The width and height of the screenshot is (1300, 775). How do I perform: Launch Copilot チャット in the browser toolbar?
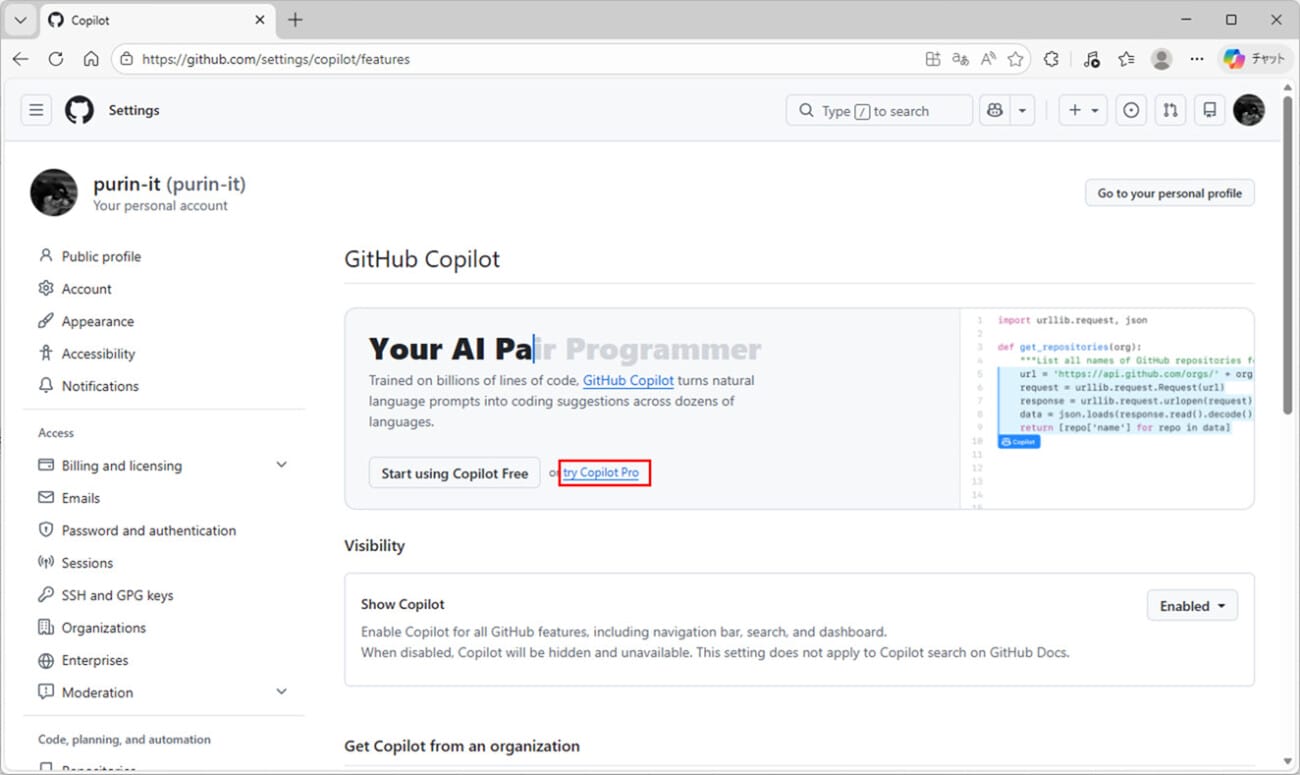click(x=1253, y=59)
